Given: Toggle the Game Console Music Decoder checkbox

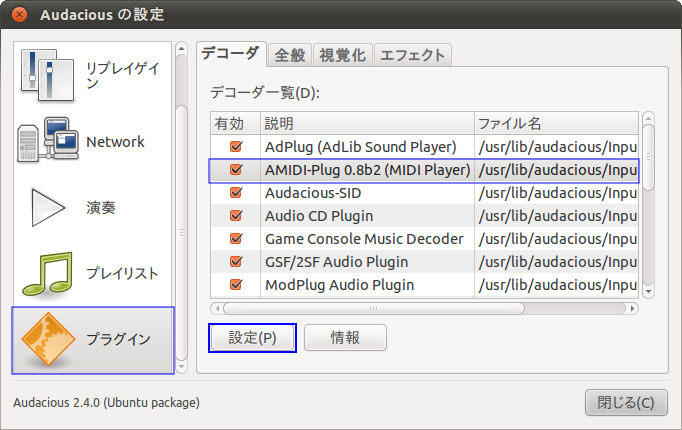Looking at the screenshot, I should pyautogui.click(x=236, y=239).
